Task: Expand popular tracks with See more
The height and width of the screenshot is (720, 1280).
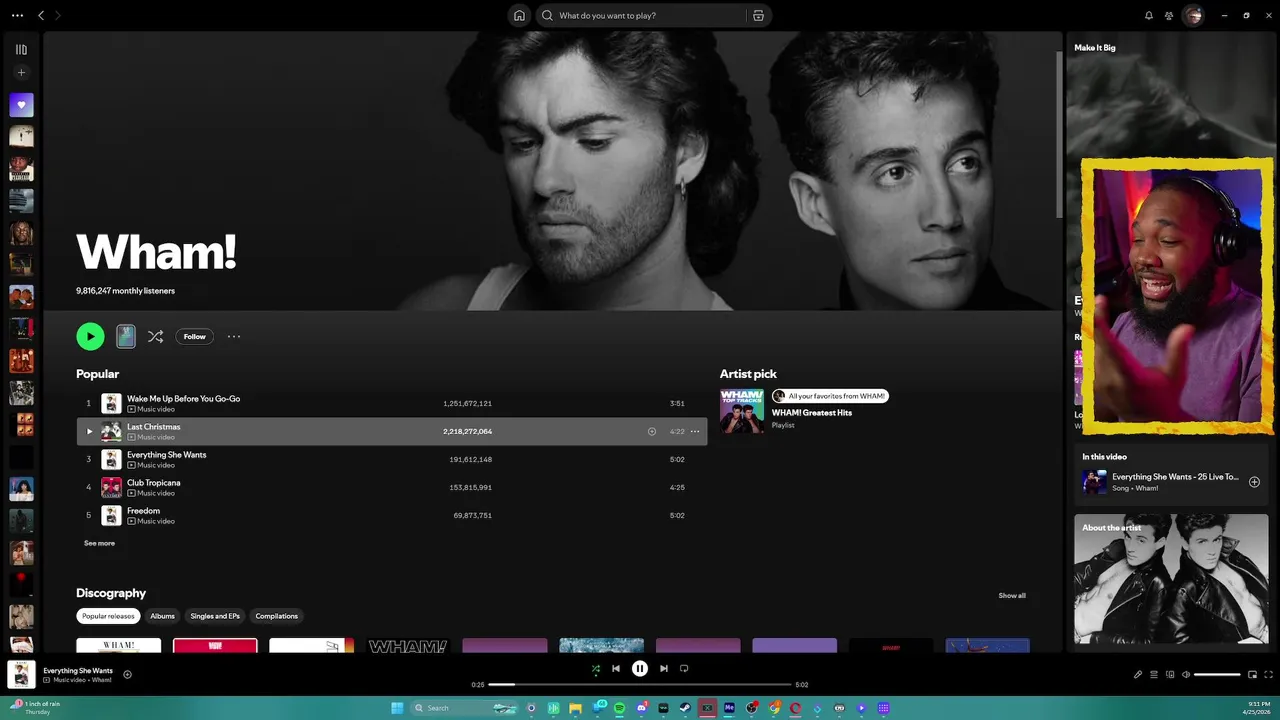Action: point(99,543)
